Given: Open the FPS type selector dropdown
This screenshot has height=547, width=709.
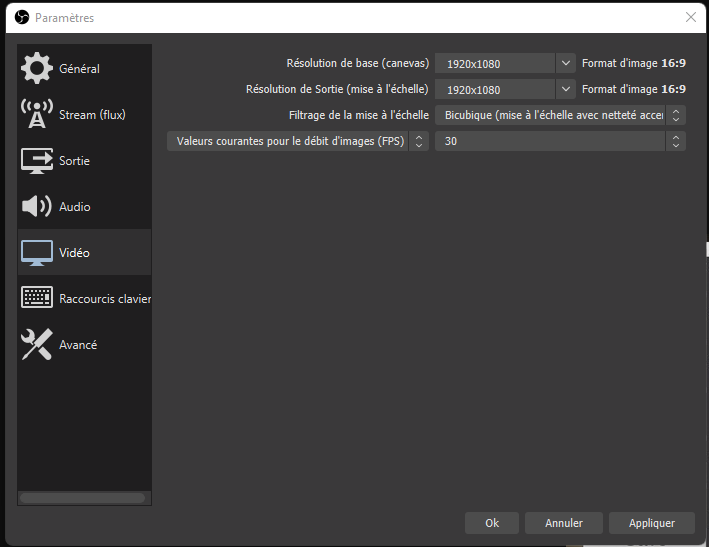Looking at the screenshot, I should coord(298,141).
